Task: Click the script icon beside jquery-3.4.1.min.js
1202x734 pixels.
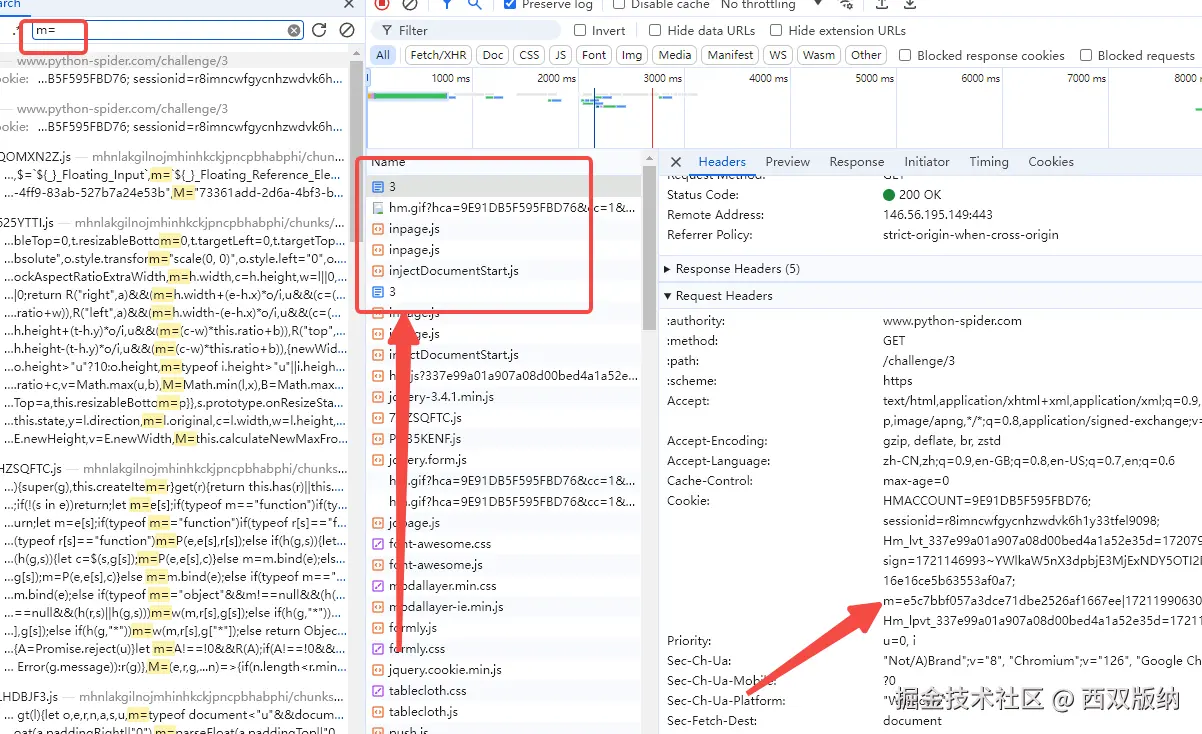Action: pos(378,397)
